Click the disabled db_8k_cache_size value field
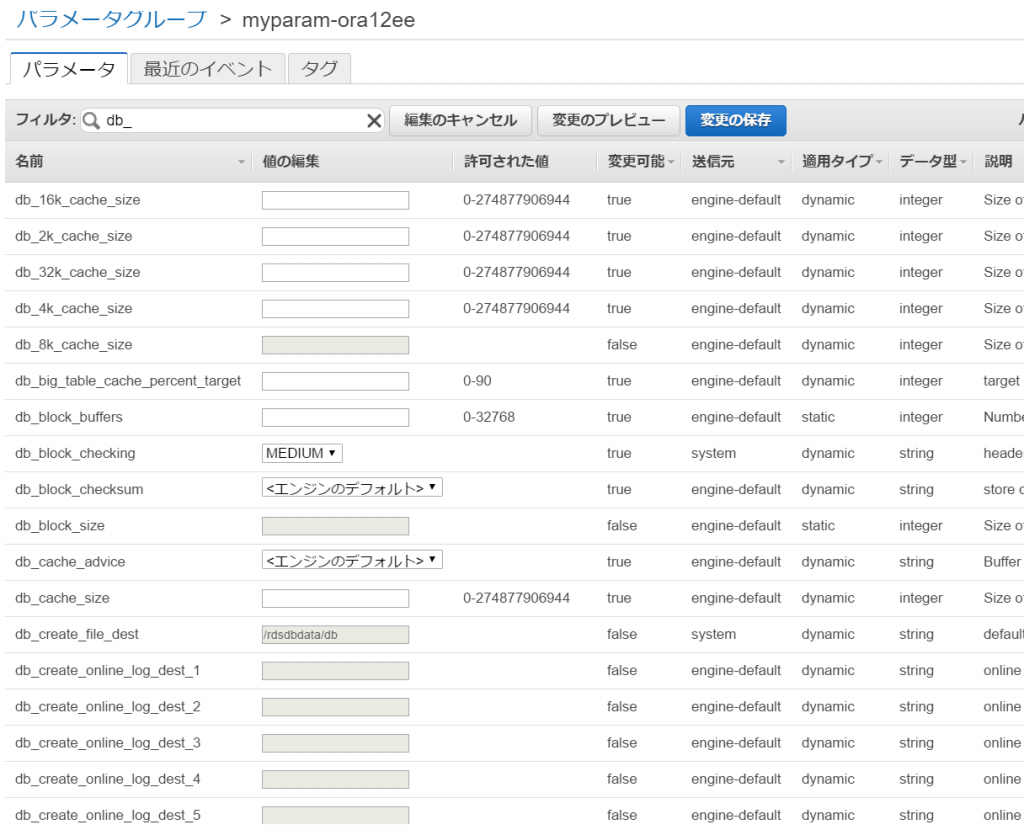The height and width of the screenshot is (830, 1024). click(336, 345)
